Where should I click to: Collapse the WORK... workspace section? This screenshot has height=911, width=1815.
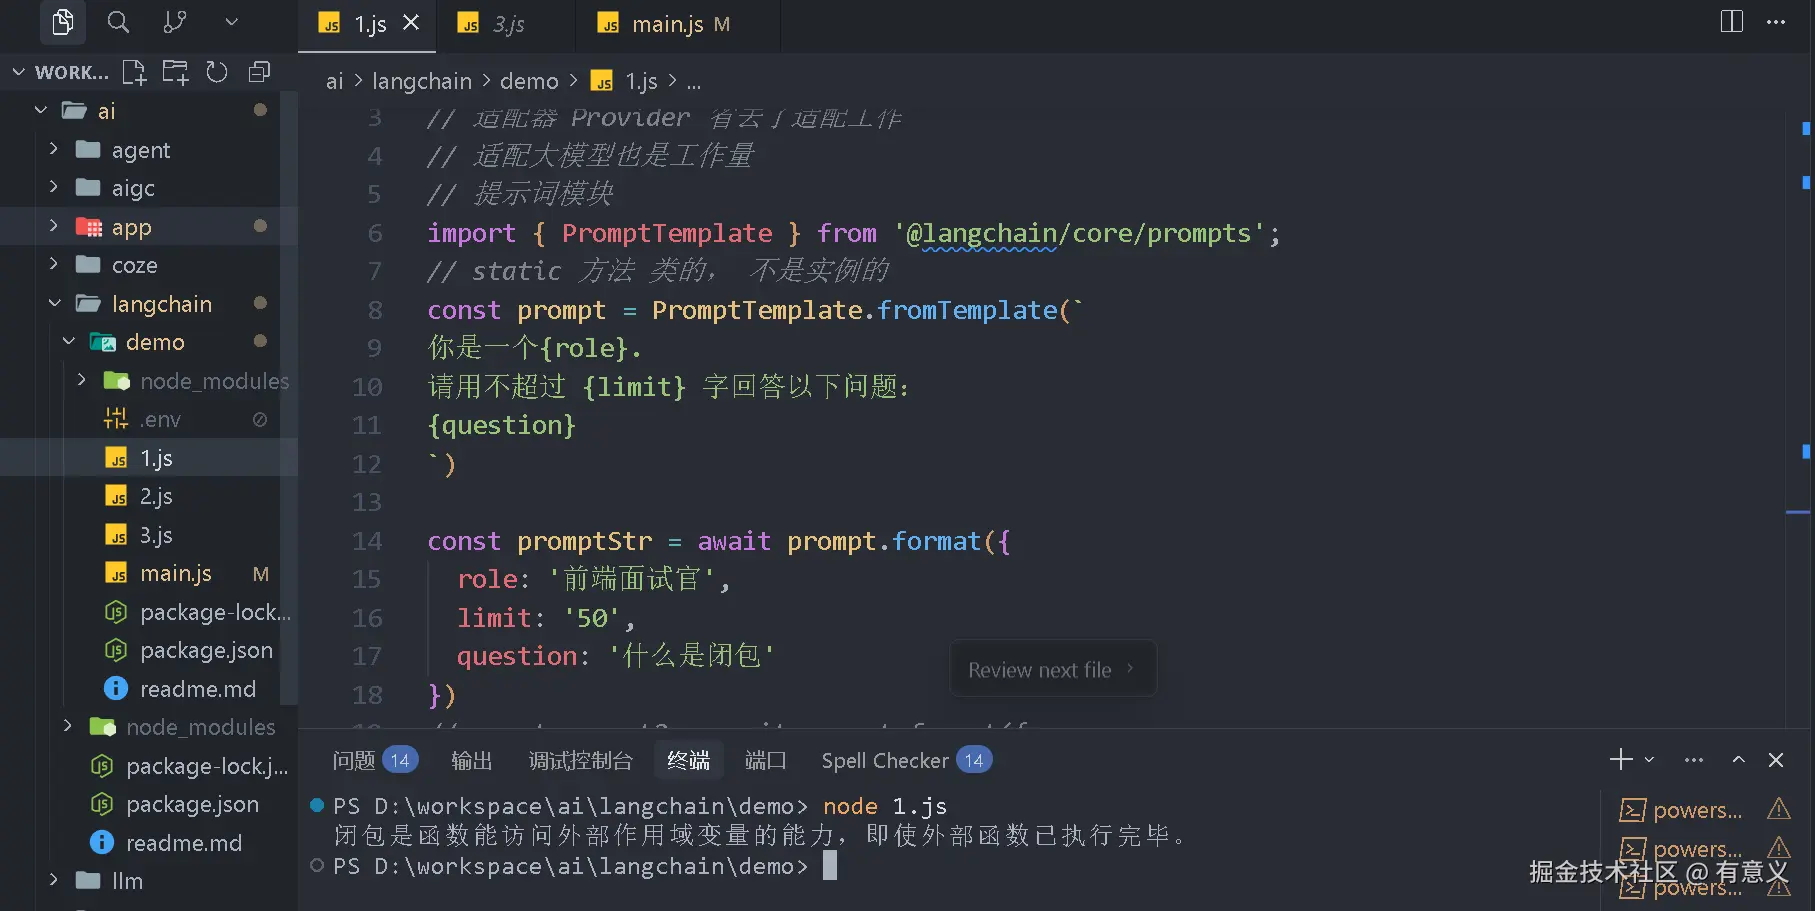(19, 72)
